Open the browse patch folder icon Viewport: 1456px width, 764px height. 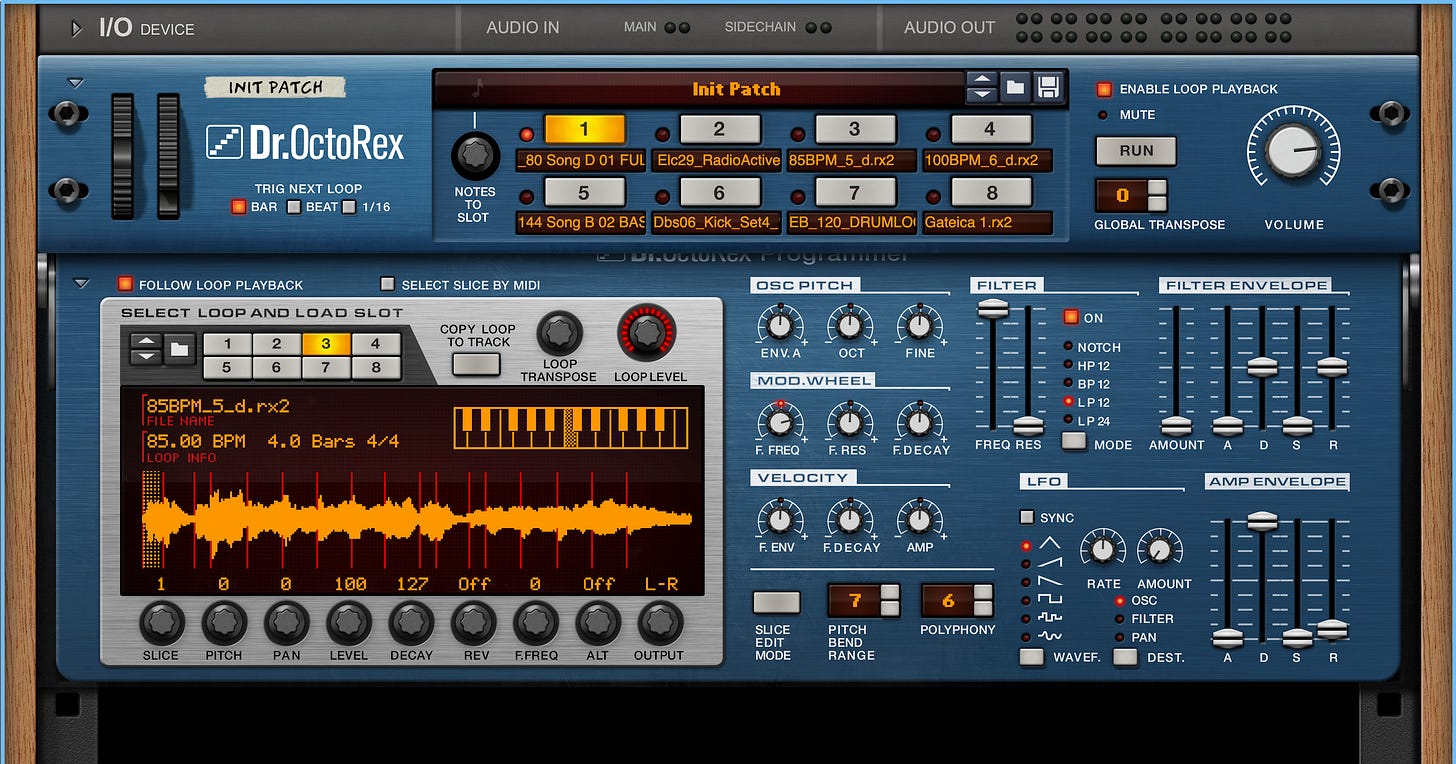tap(1016, 88)
